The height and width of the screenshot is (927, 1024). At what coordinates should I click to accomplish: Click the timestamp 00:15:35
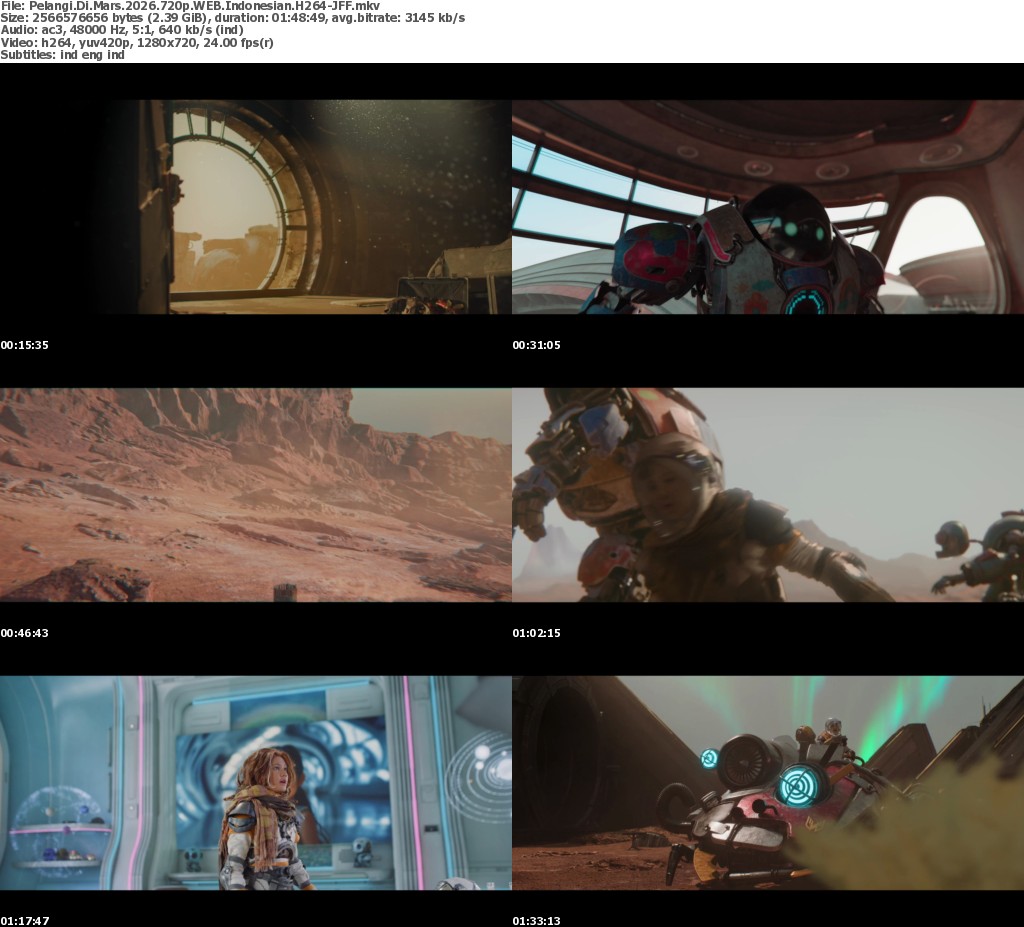[24, 345]
